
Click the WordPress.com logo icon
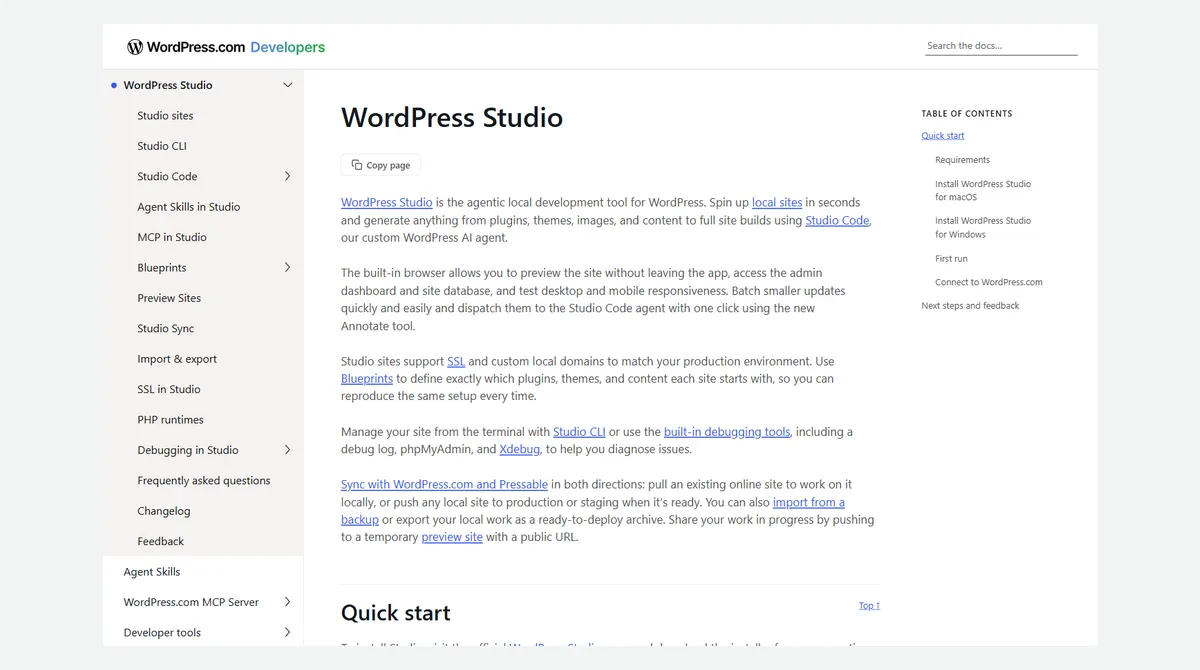click(135, 47)
